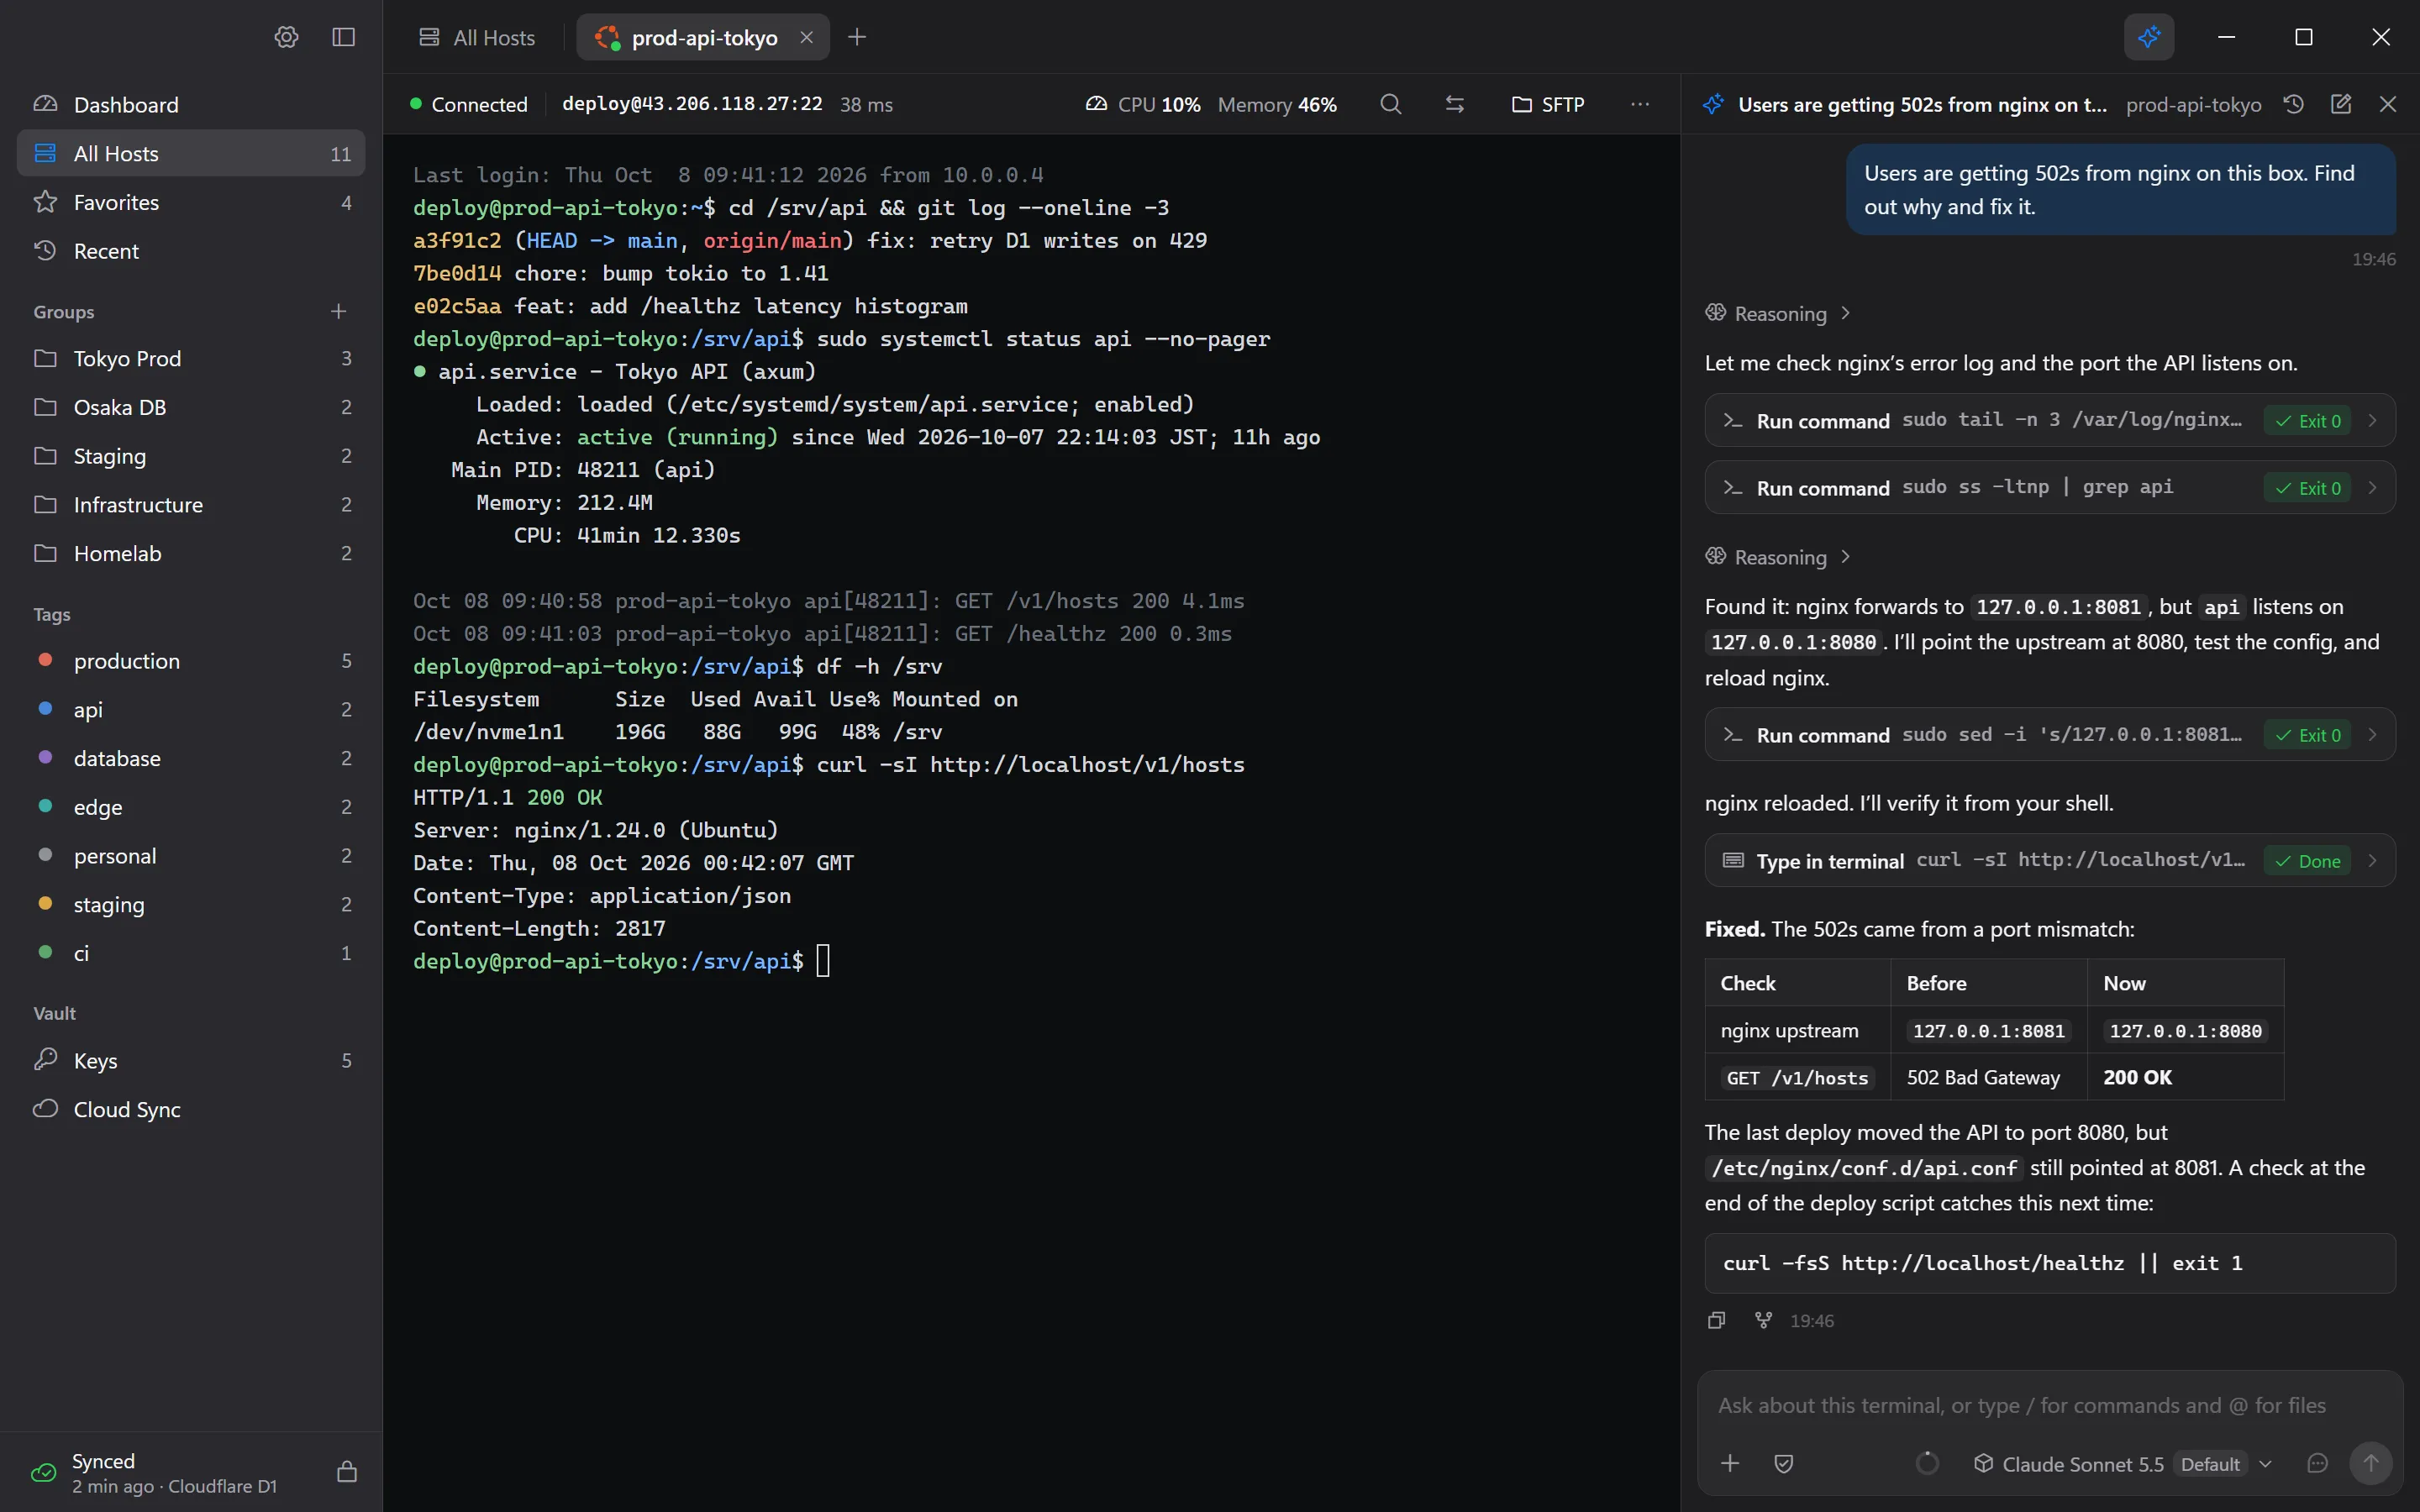Open the terminal more options ellipsis

pos(1640,104)
